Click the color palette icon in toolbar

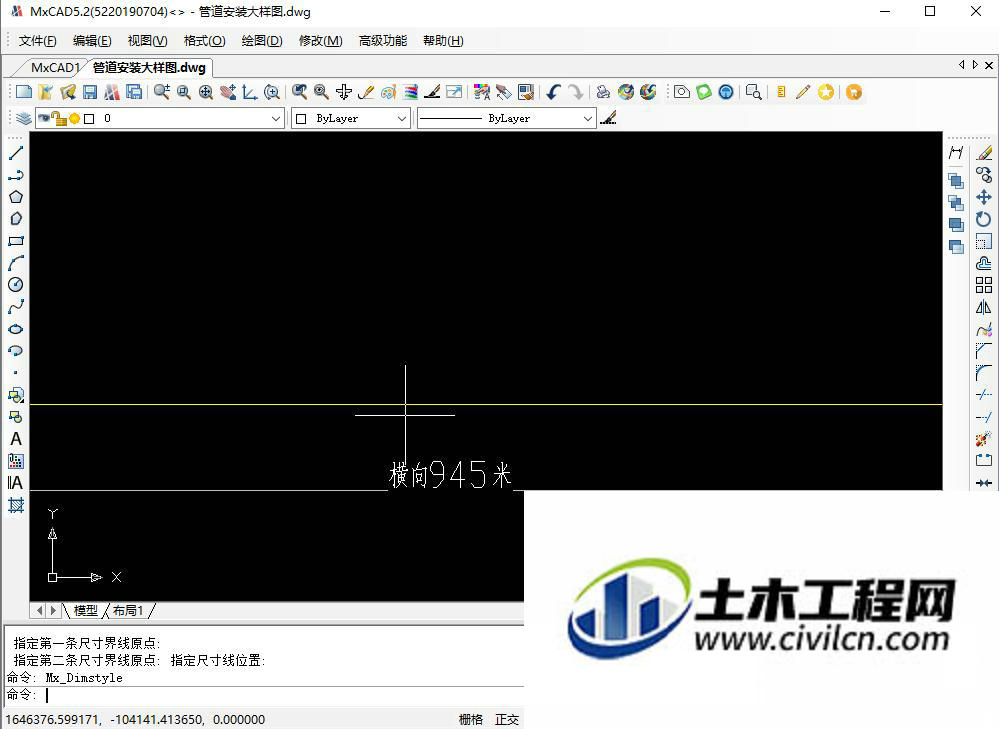tap(388, 92)
